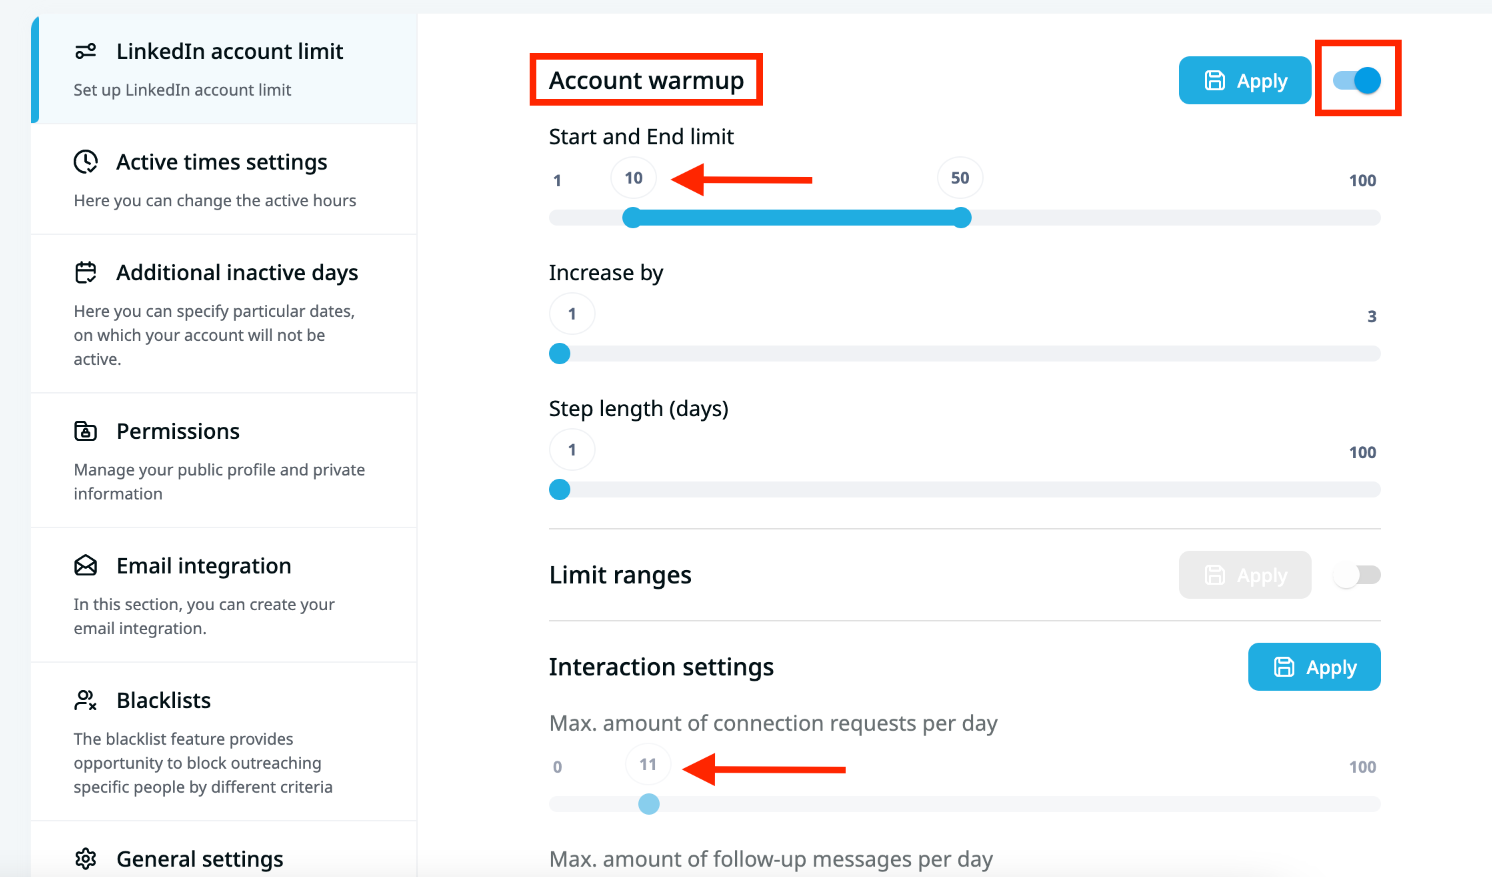The image size is (1492, 877).
Task: Enable the Limit ranges toggle
Action: (1357, 575)
